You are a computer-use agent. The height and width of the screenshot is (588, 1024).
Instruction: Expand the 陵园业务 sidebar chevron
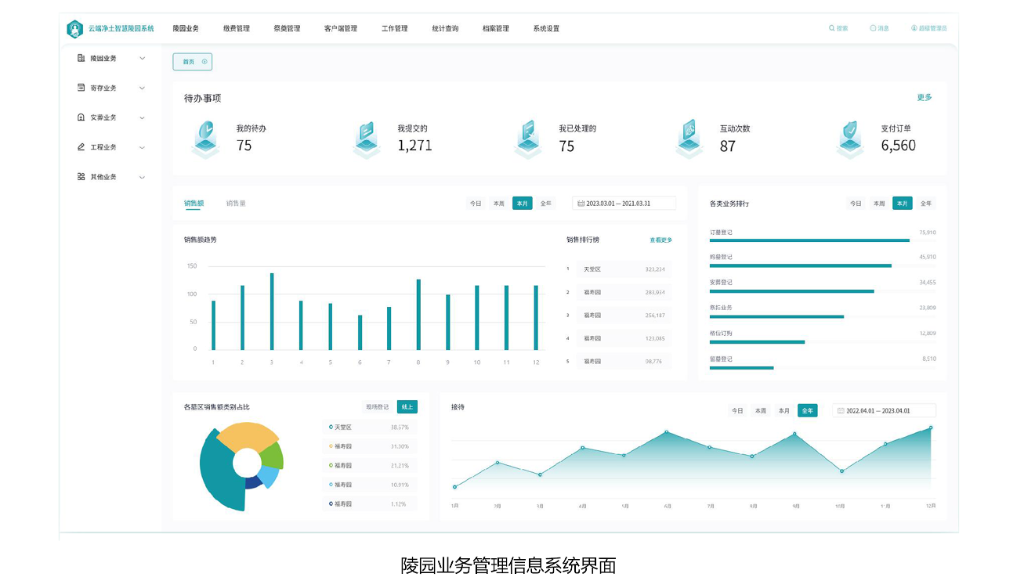(142, 58)
